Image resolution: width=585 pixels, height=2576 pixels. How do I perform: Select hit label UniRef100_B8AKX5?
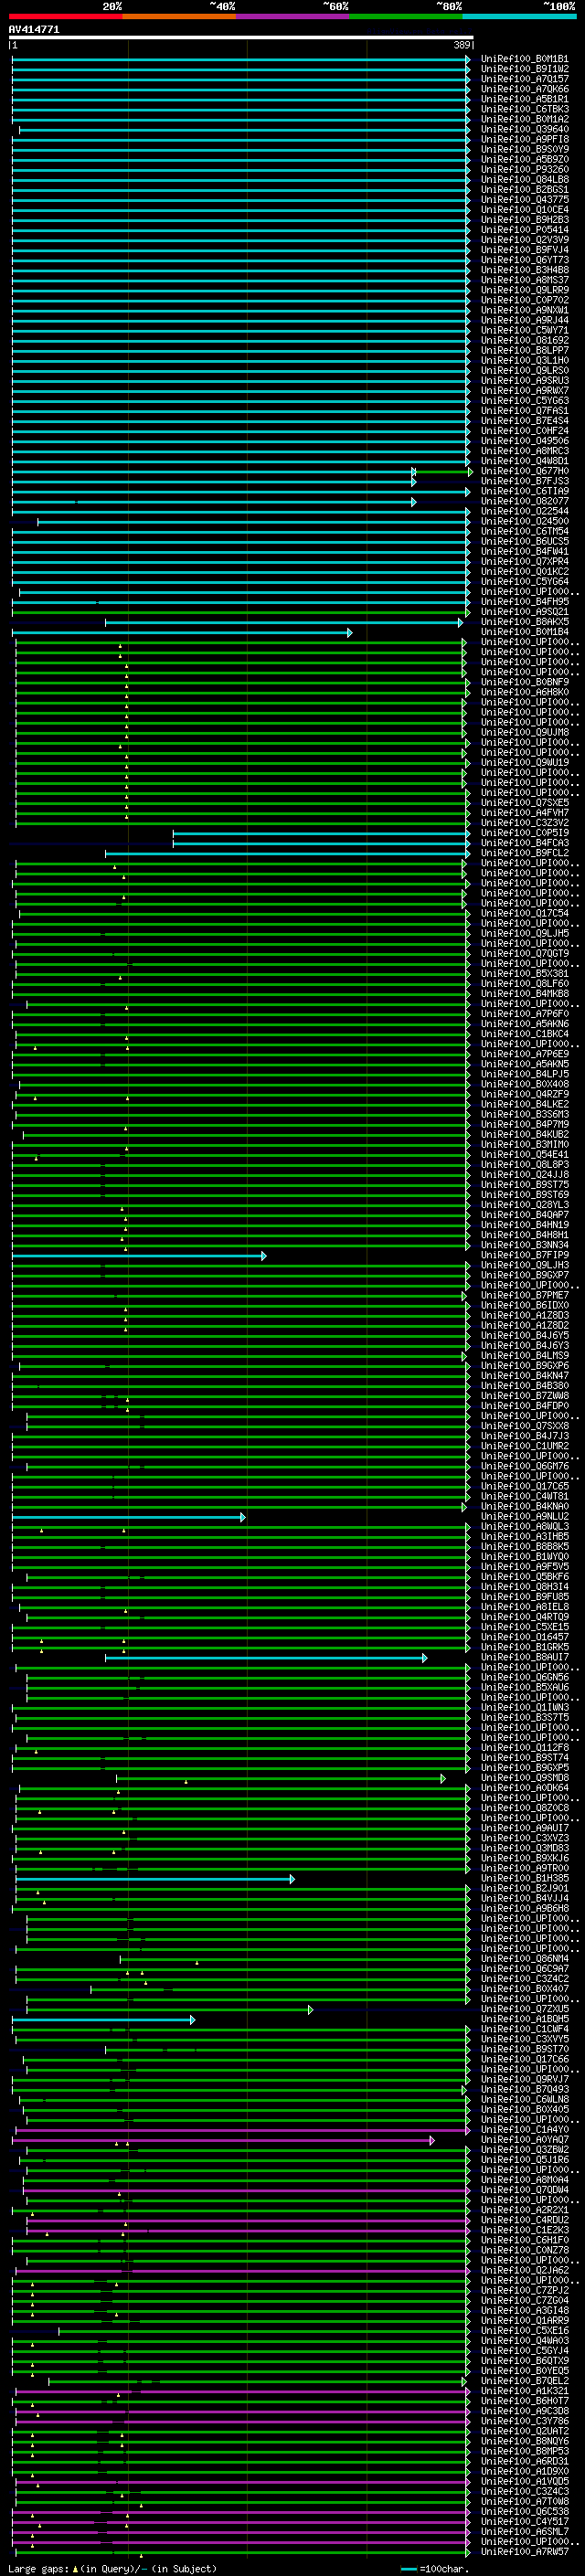[525, 622]
